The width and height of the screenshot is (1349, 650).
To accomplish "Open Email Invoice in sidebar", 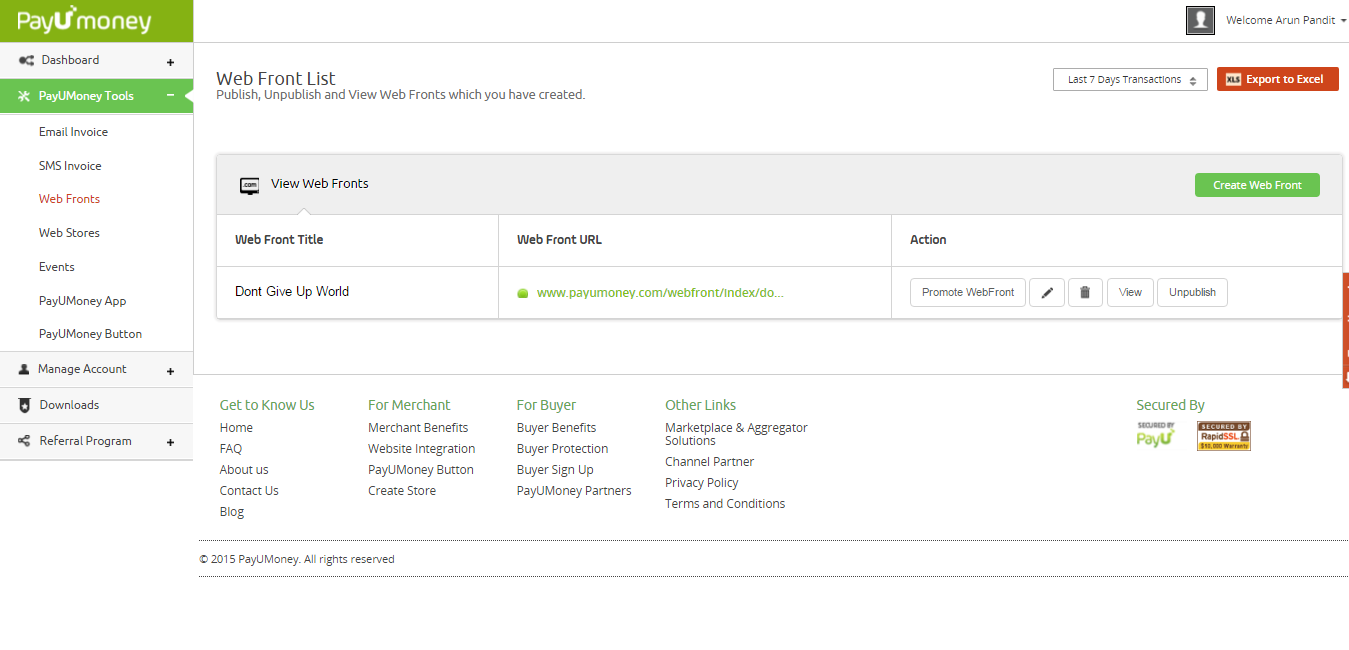I will (73, 132).
